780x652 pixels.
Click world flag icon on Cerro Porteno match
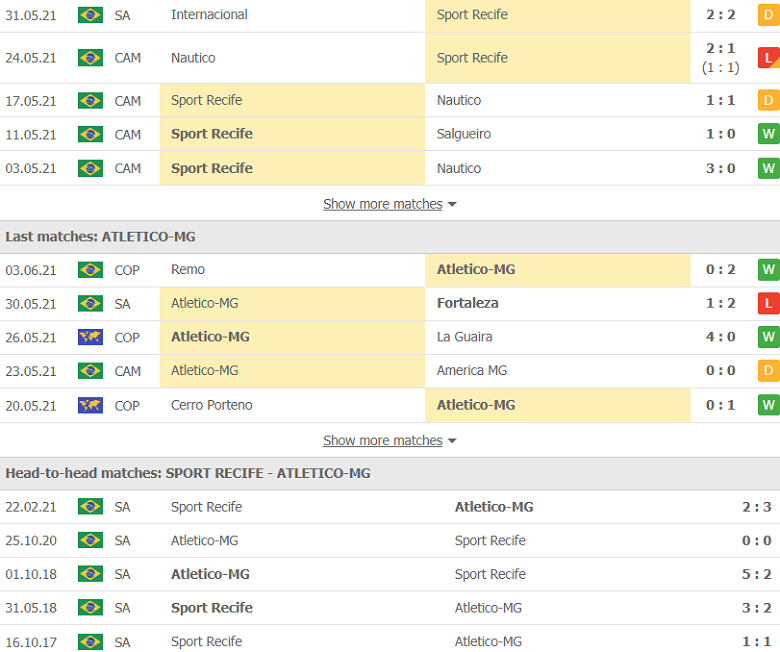[90, 405]
